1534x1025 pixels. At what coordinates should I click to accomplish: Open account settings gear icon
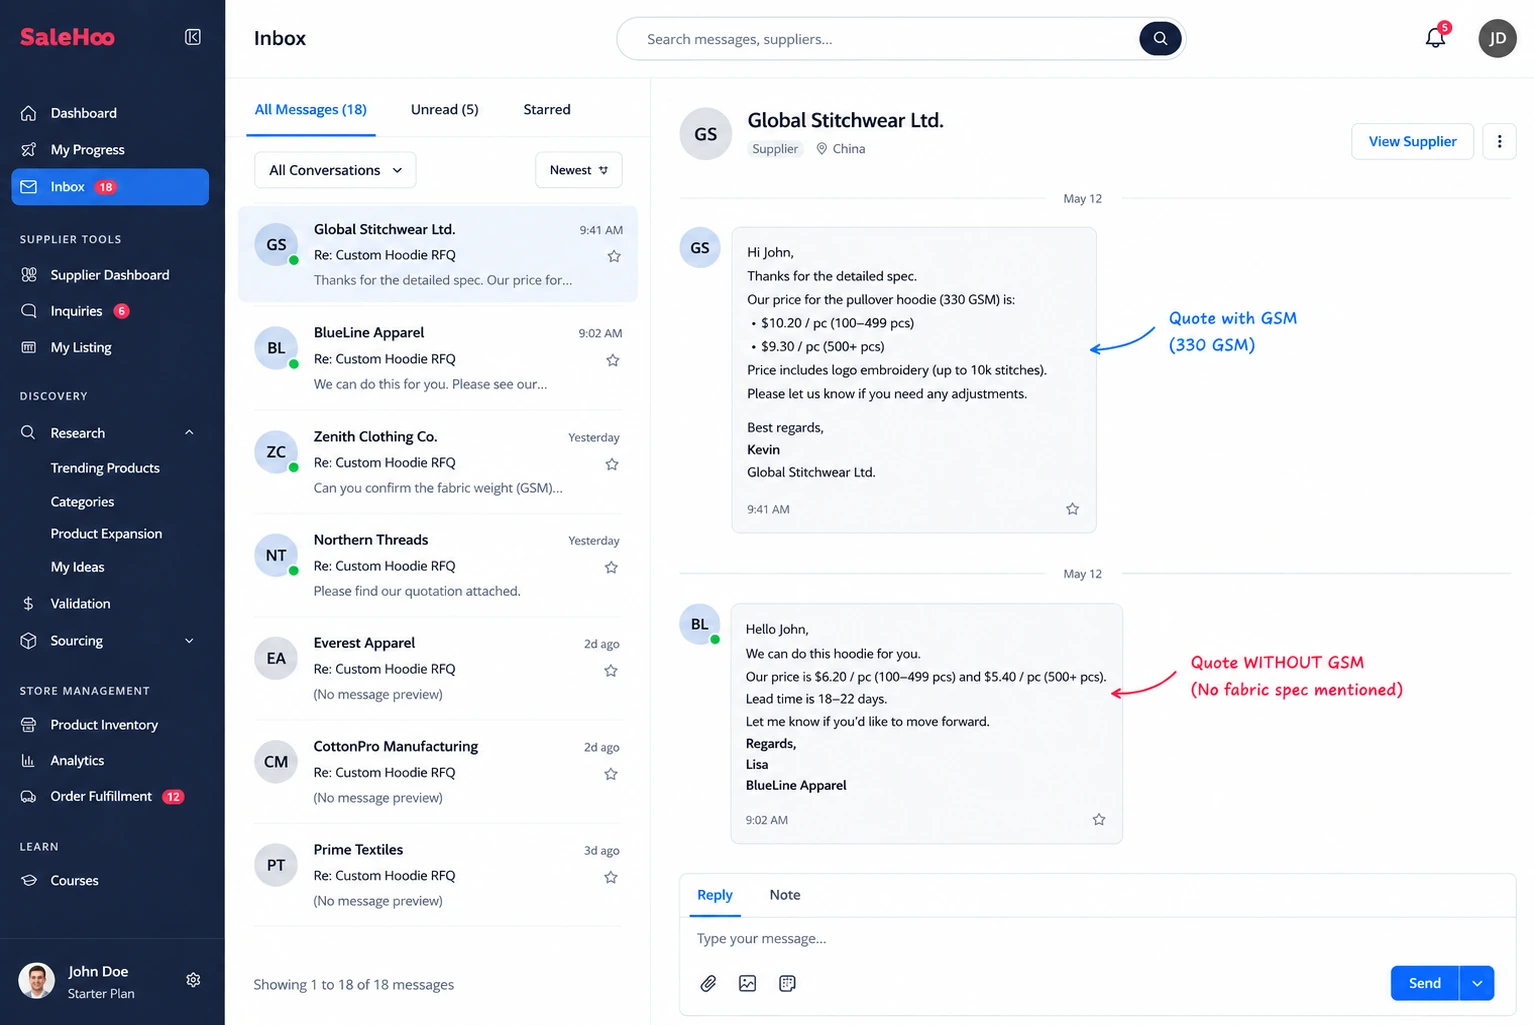(x=193, y=980)
